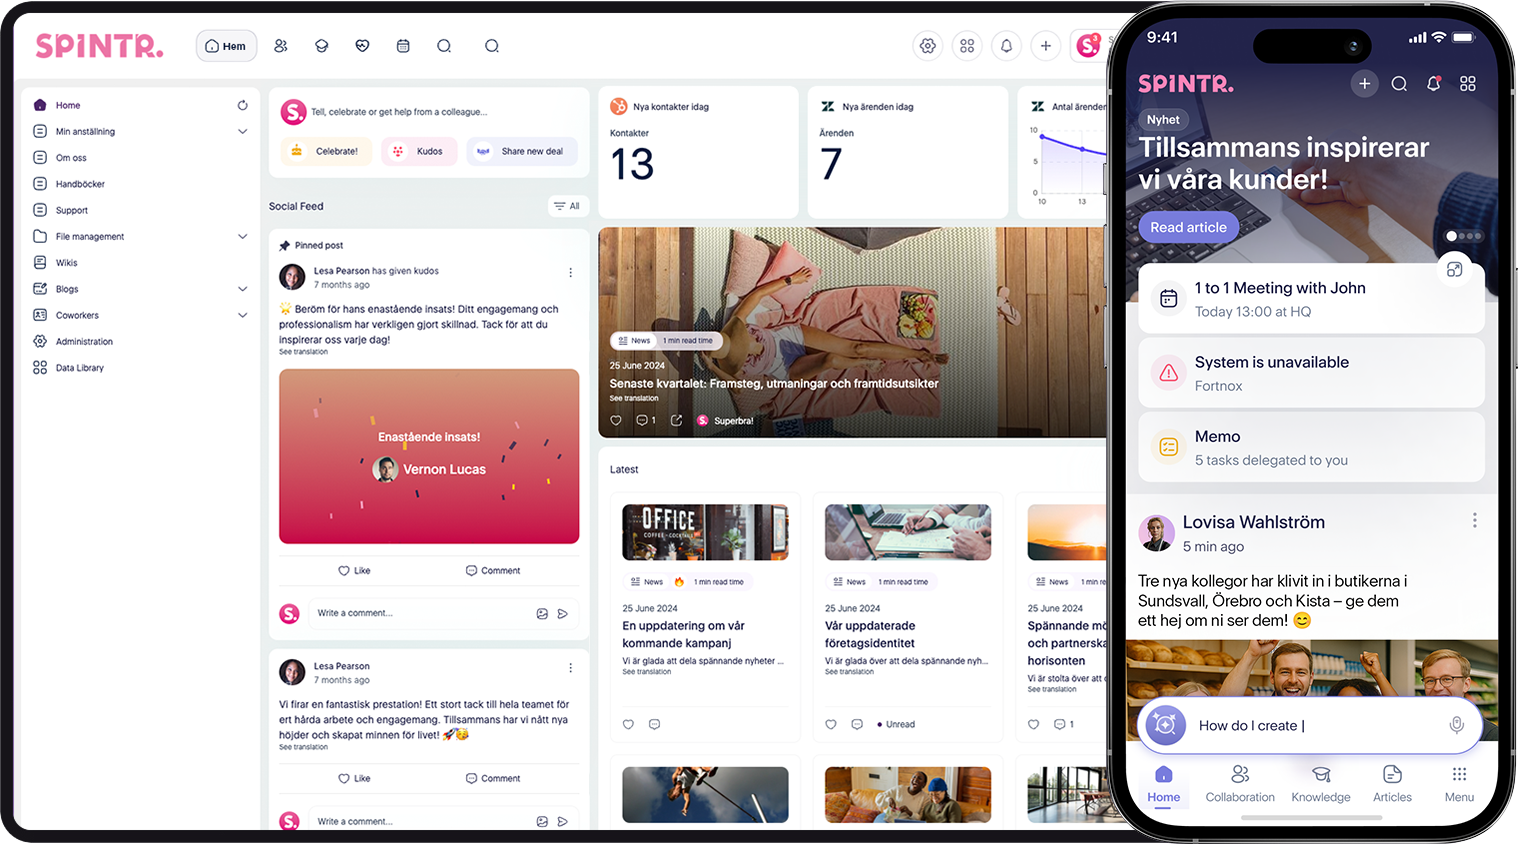The image size is (1518, 844).
Task: Open the apps grid icon on phone
Action: pyautogui.click(x=1467, y=84)
